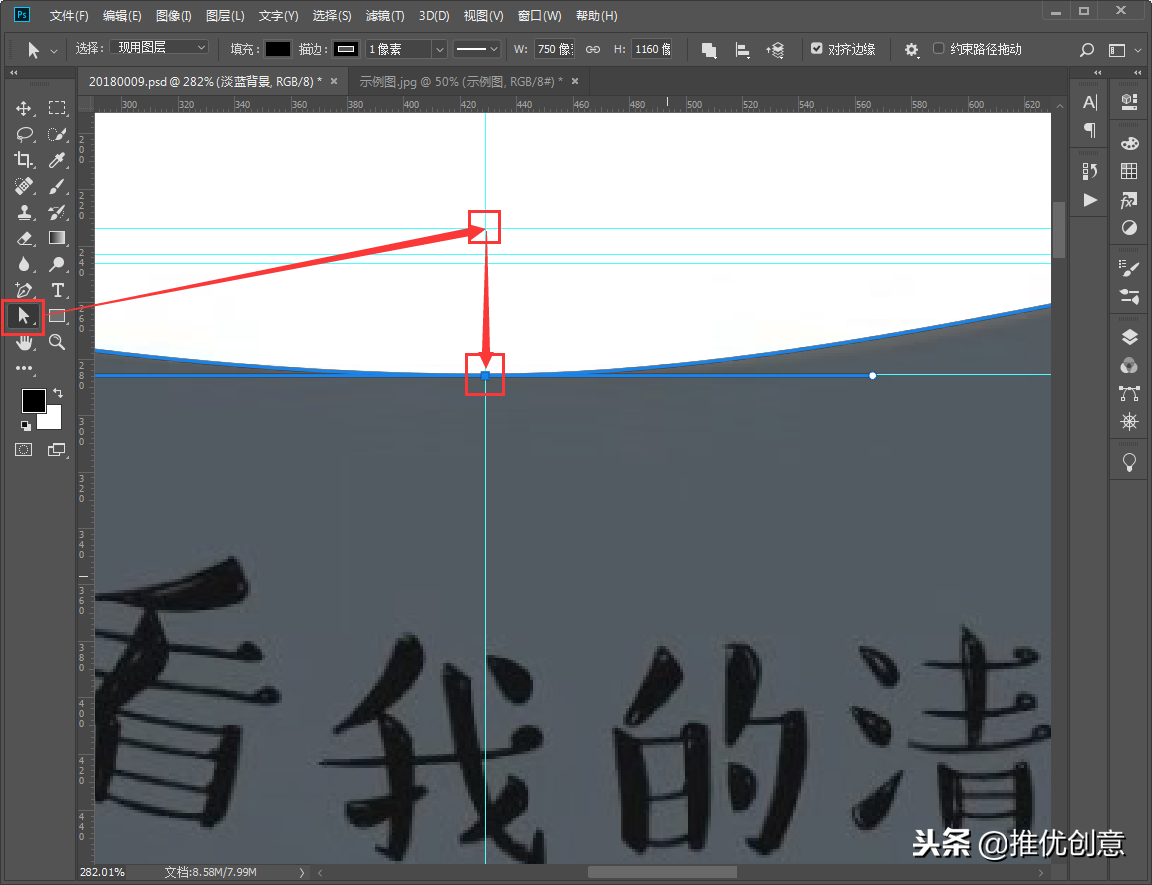
Task: Open the Learn lightbulb panel
Action: point(1129,462)
